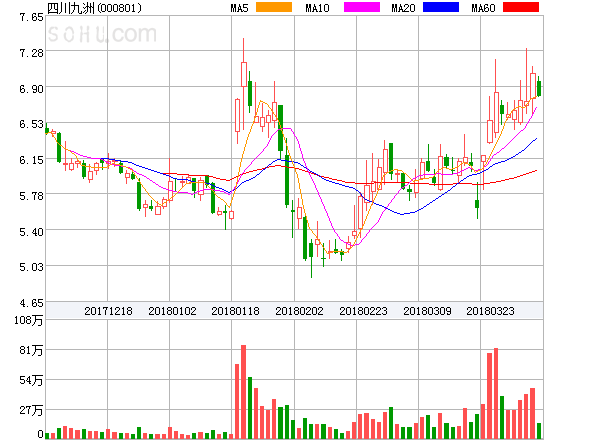The height and width of the screenshot is (440, 600).
Task: Click the last green candlestick on the chart
Action: 539,88
